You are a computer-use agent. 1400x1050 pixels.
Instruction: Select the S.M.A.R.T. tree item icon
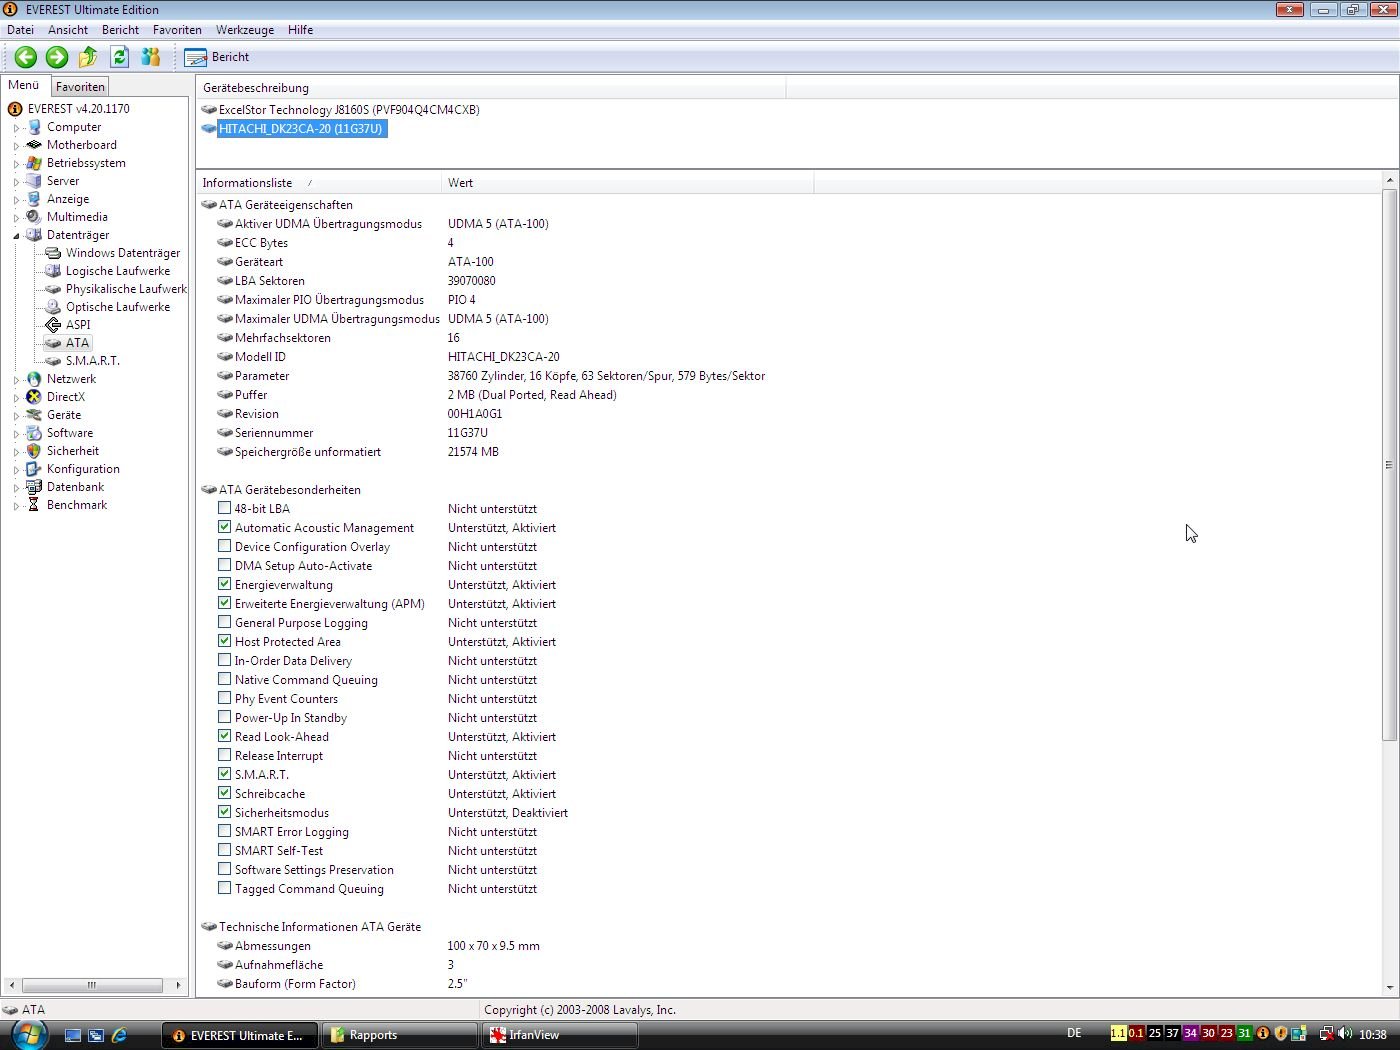(x=54, y=361)
